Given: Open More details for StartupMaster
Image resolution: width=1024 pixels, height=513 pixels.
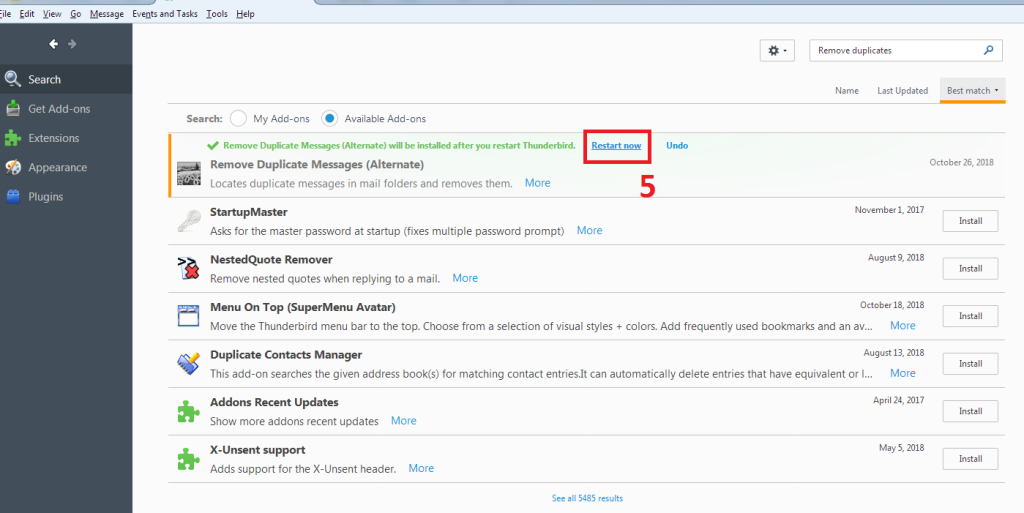Looking at the screenshot, I should (x=589, y=230).
